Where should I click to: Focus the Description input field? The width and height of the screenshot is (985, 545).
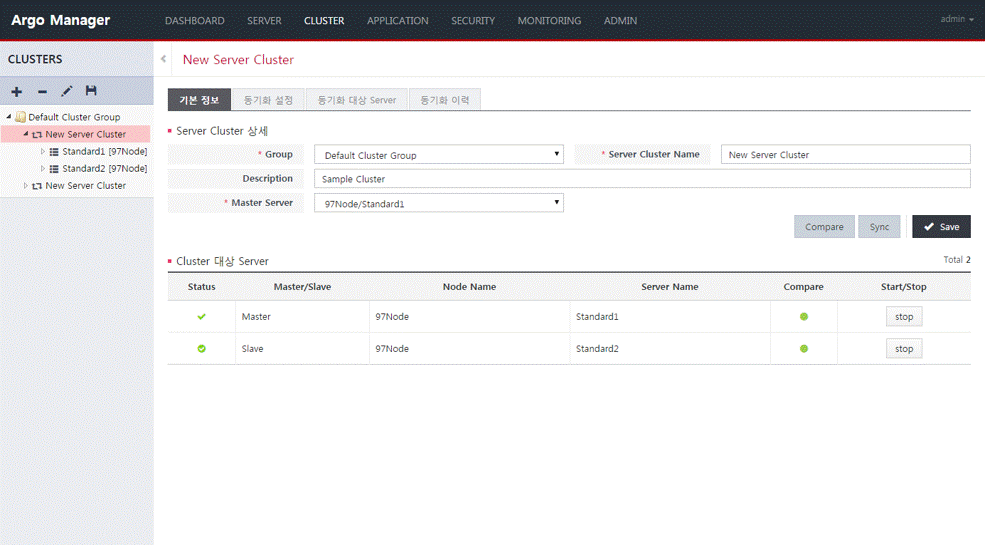click(642, 178)
